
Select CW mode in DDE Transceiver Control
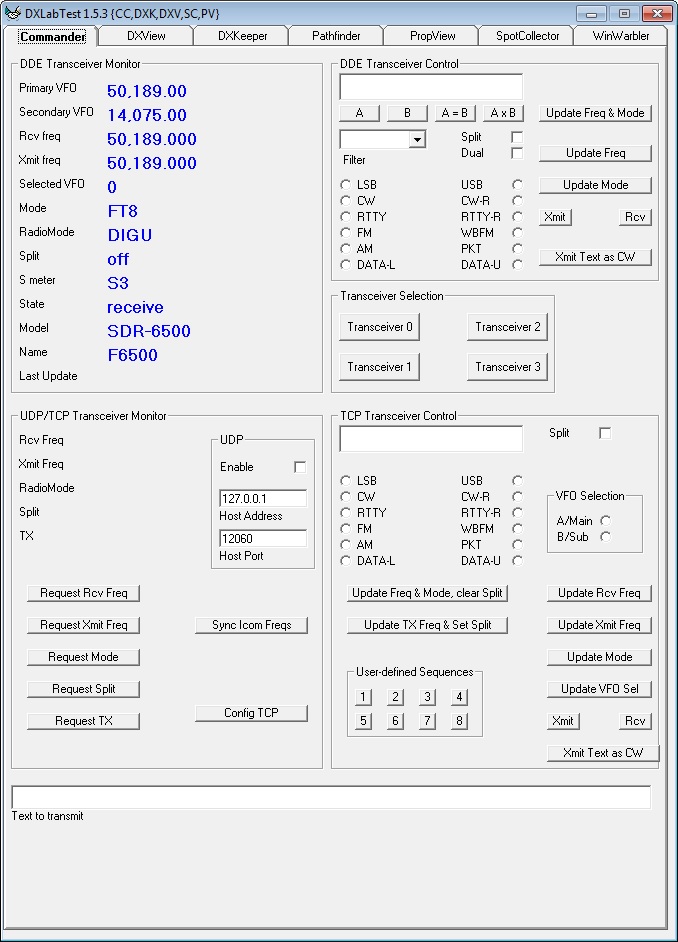(x=345, y=201)
